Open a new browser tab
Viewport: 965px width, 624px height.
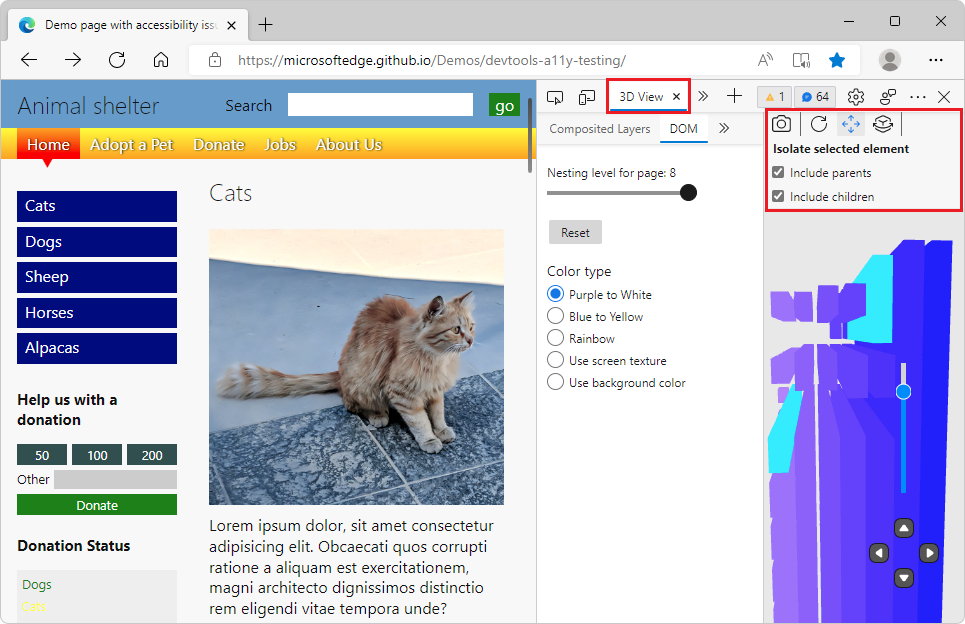tap(265, 25)
